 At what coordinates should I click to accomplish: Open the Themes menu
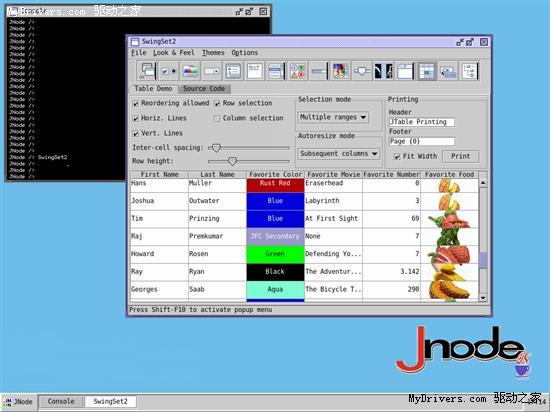tap(213, 53)
